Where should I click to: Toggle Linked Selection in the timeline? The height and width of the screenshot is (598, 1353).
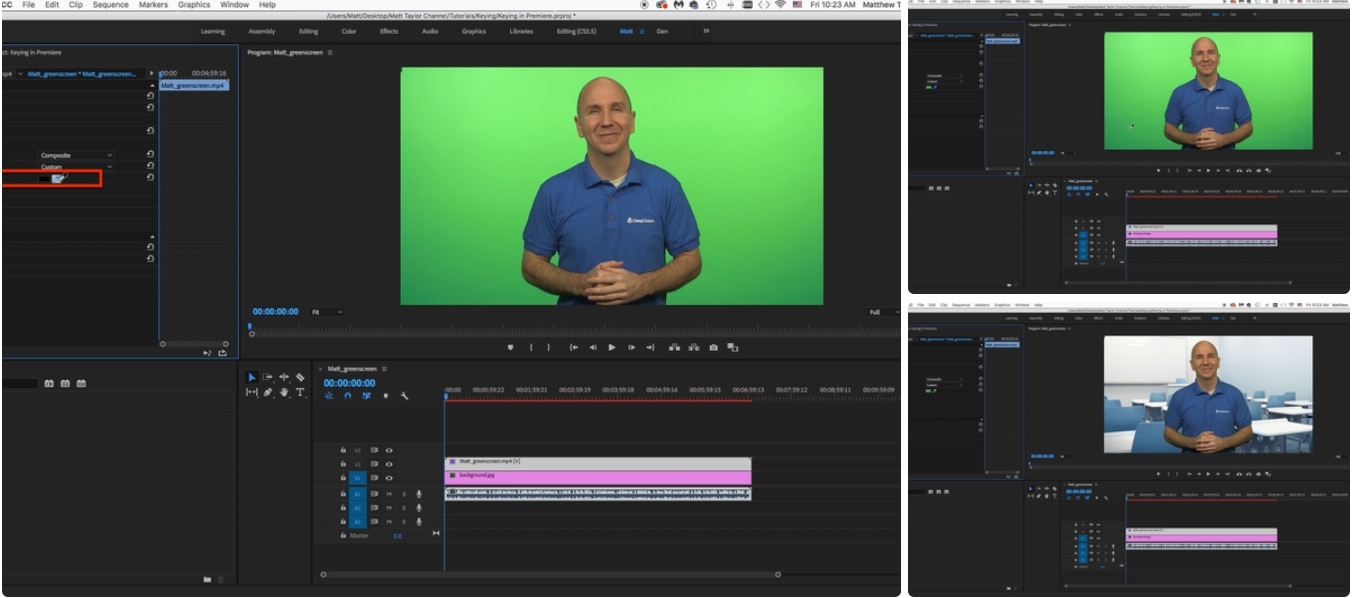(367, 396)
